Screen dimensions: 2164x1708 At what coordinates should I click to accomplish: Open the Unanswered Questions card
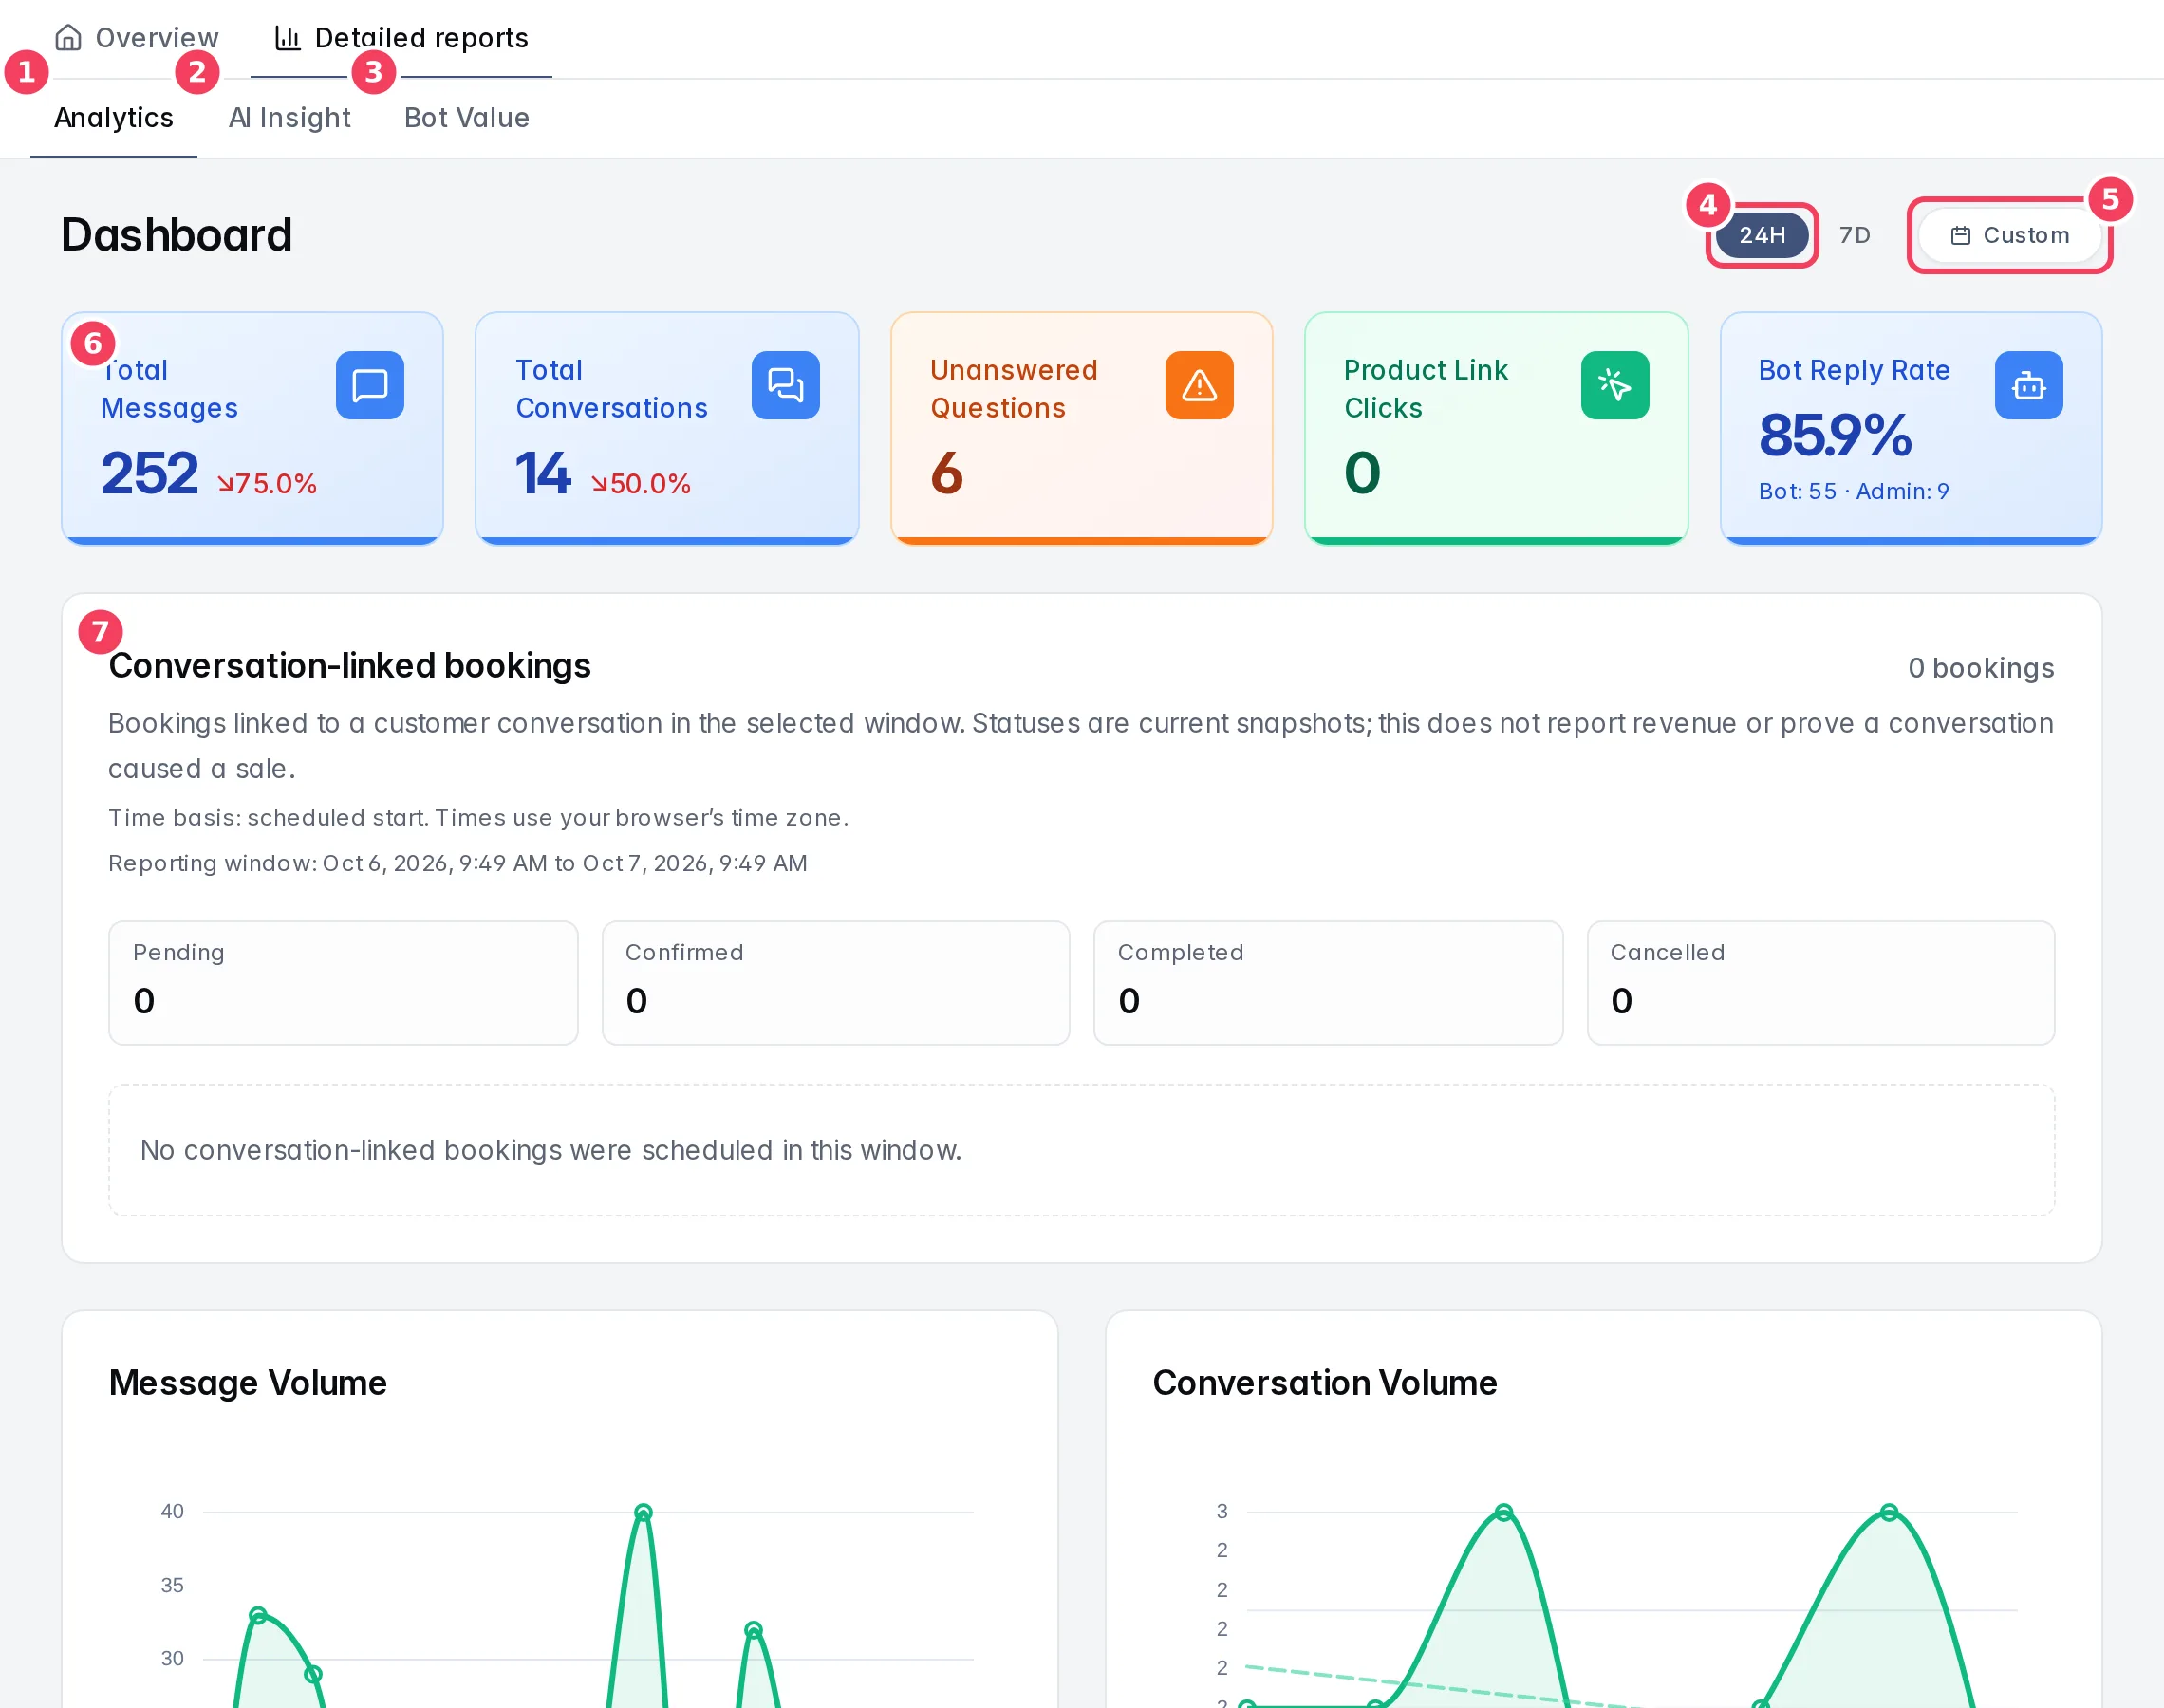pyautogui.click(x=1081, y=428)
